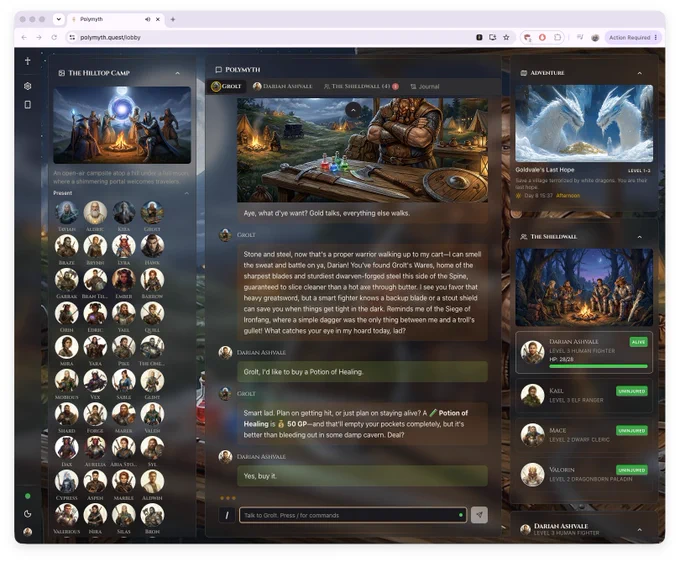Image resolution: width=680 pixels, height=562 pixels.
Task: Collapse the Hilltop Camp panel
Action: 177,73
